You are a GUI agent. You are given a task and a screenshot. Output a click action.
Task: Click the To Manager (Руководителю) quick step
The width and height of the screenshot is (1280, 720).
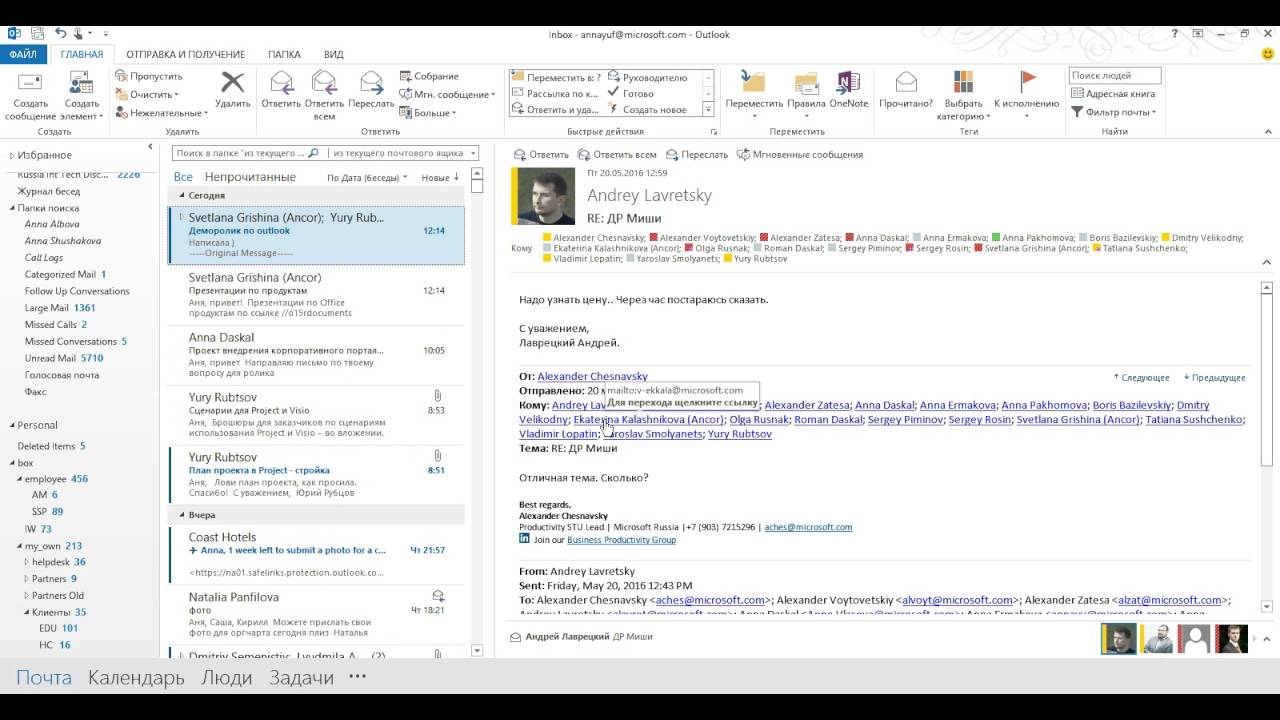click(x=647, y=77)
